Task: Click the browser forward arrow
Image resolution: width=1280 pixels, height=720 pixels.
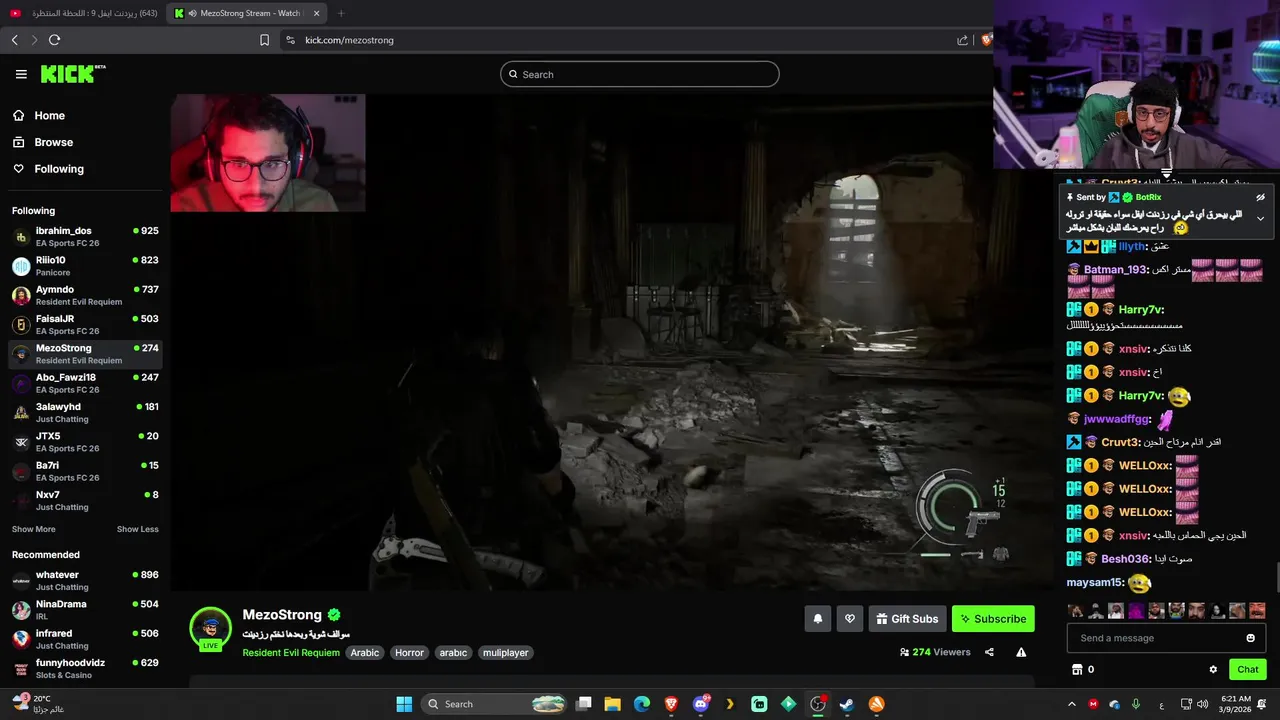Action: [x=34, y=40]
